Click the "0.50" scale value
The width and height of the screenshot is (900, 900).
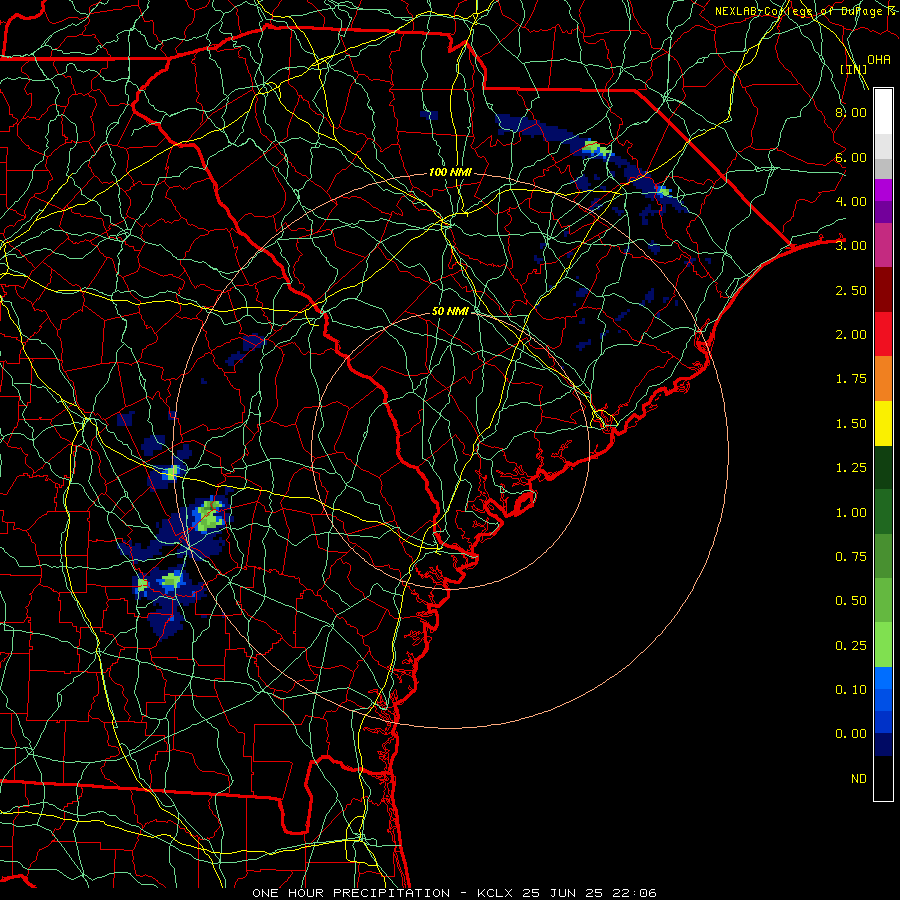point(851,601)
